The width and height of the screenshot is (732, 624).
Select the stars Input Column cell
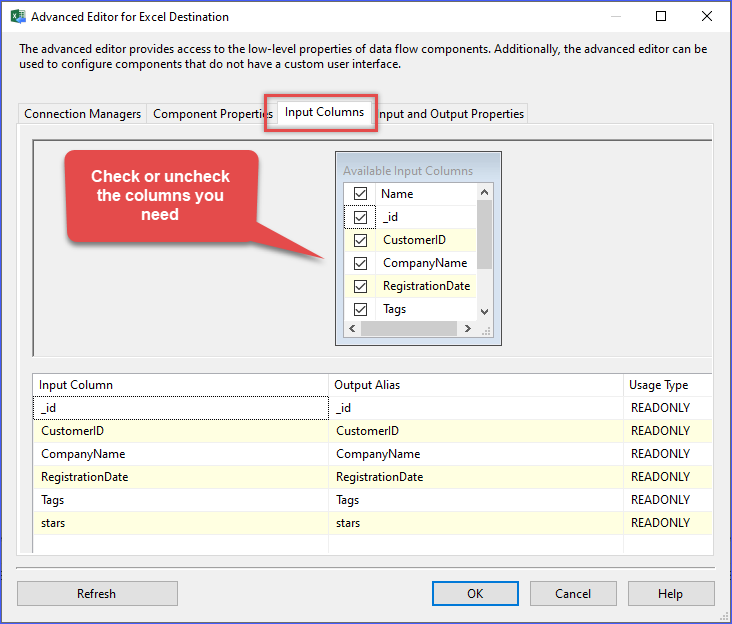coord(181,523)
